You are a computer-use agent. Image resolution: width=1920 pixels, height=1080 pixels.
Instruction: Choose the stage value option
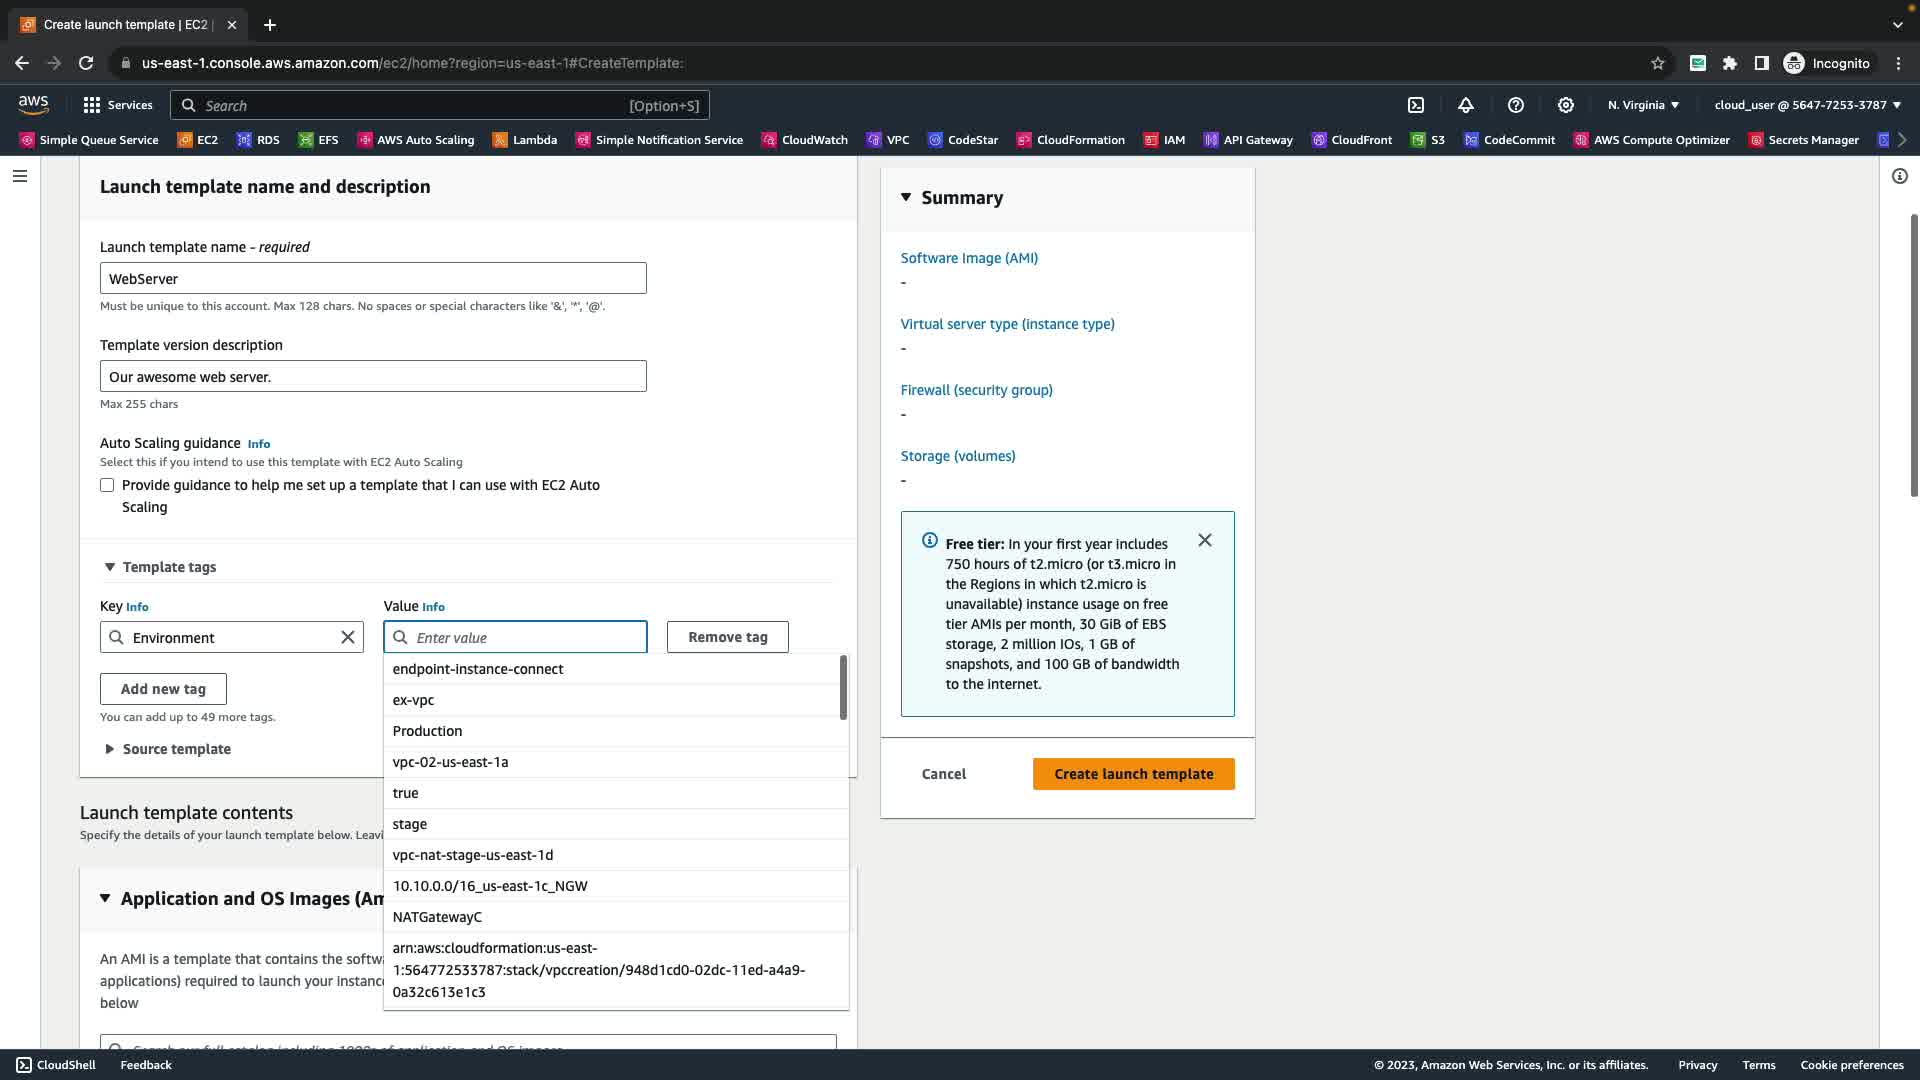click(409, 824)
